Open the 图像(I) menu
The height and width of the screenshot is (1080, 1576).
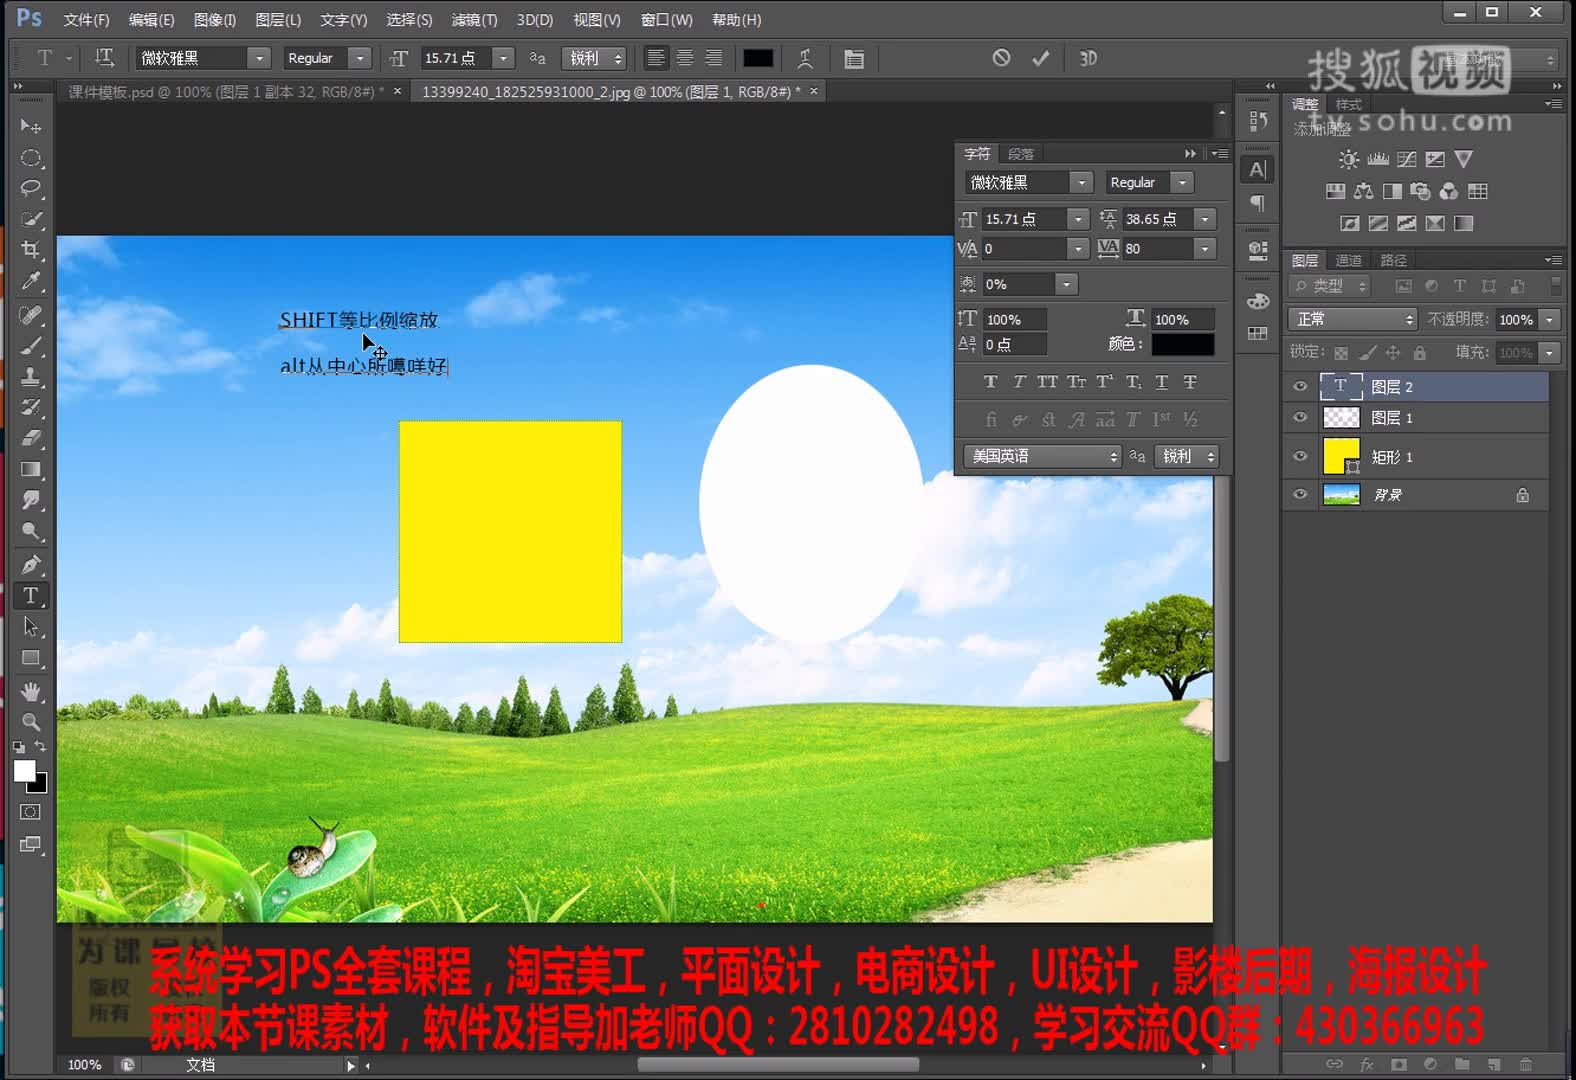pos(215,20)
